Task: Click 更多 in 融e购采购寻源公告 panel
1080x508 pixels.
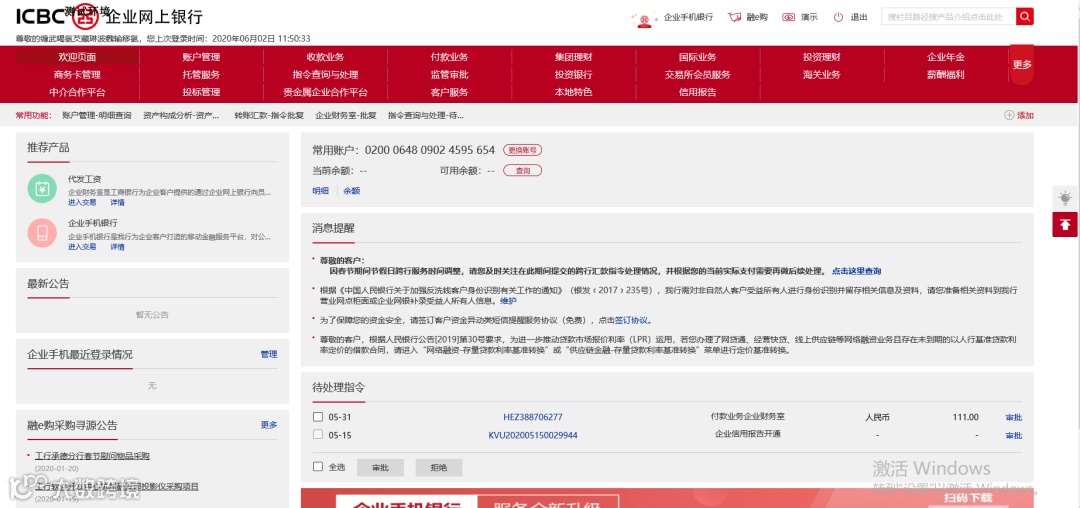Action: click(x=269, y=425)
